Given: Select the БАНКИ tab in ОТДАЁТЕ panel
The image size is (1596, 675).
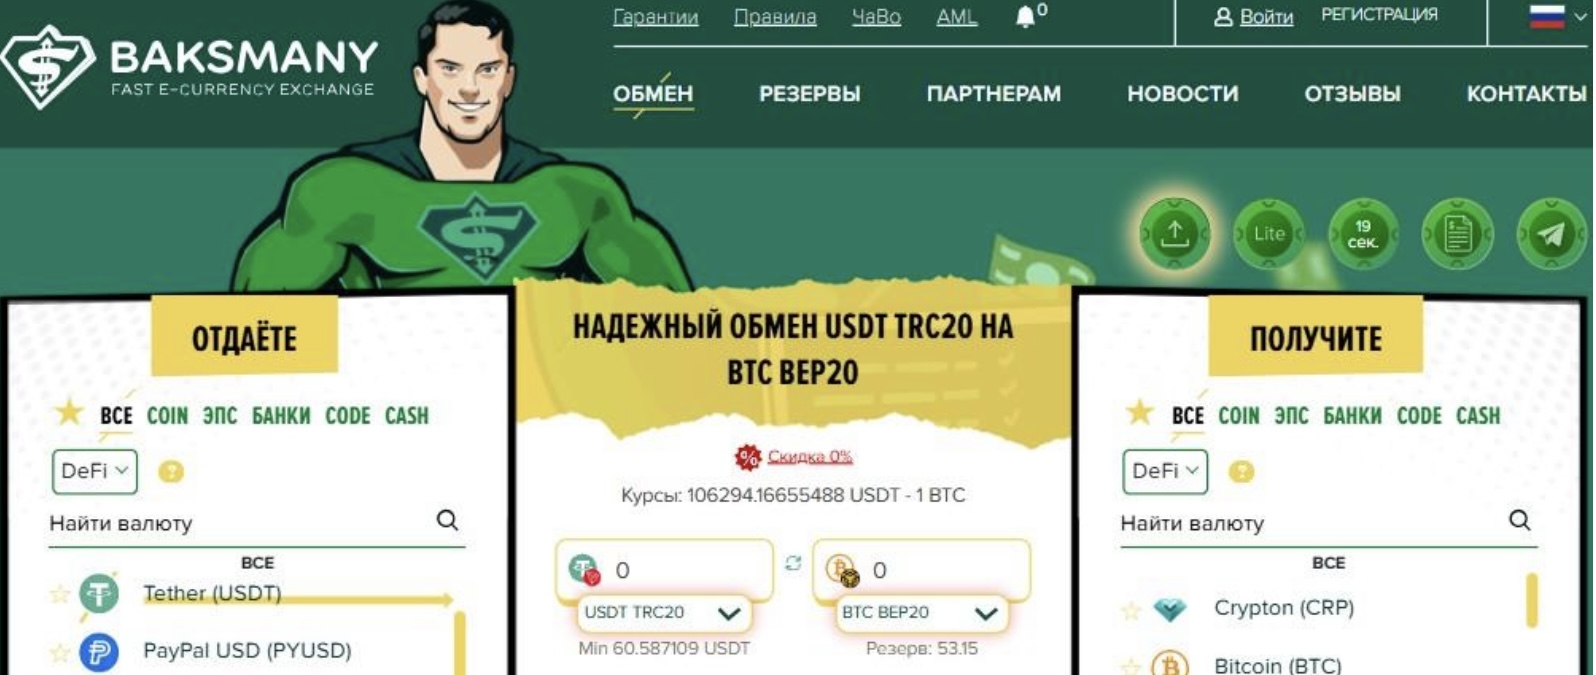Looking at the screenshot, I should pyautogui.click(x=281, y=416).
